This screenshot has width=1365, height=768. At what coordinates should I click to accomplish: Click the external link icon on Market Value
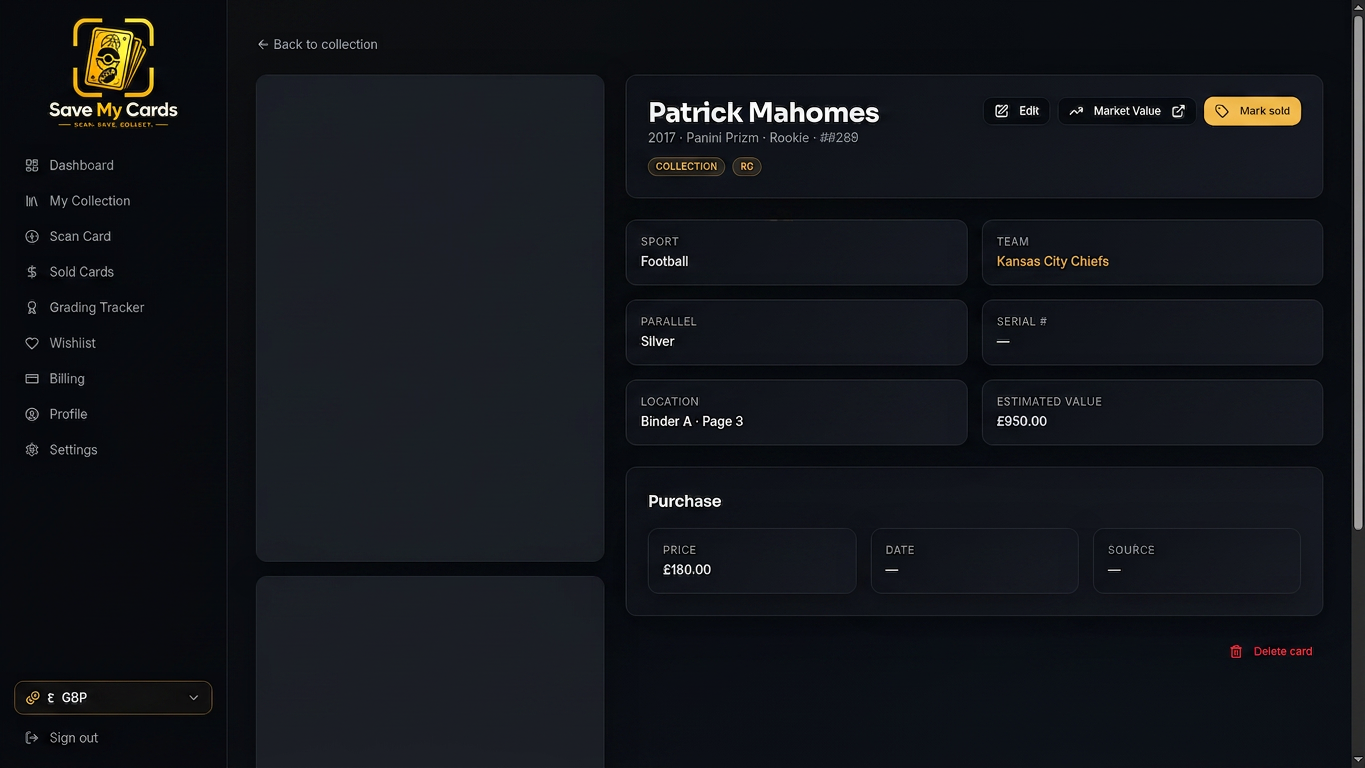pyautogui.click(x=1178, y=111)
